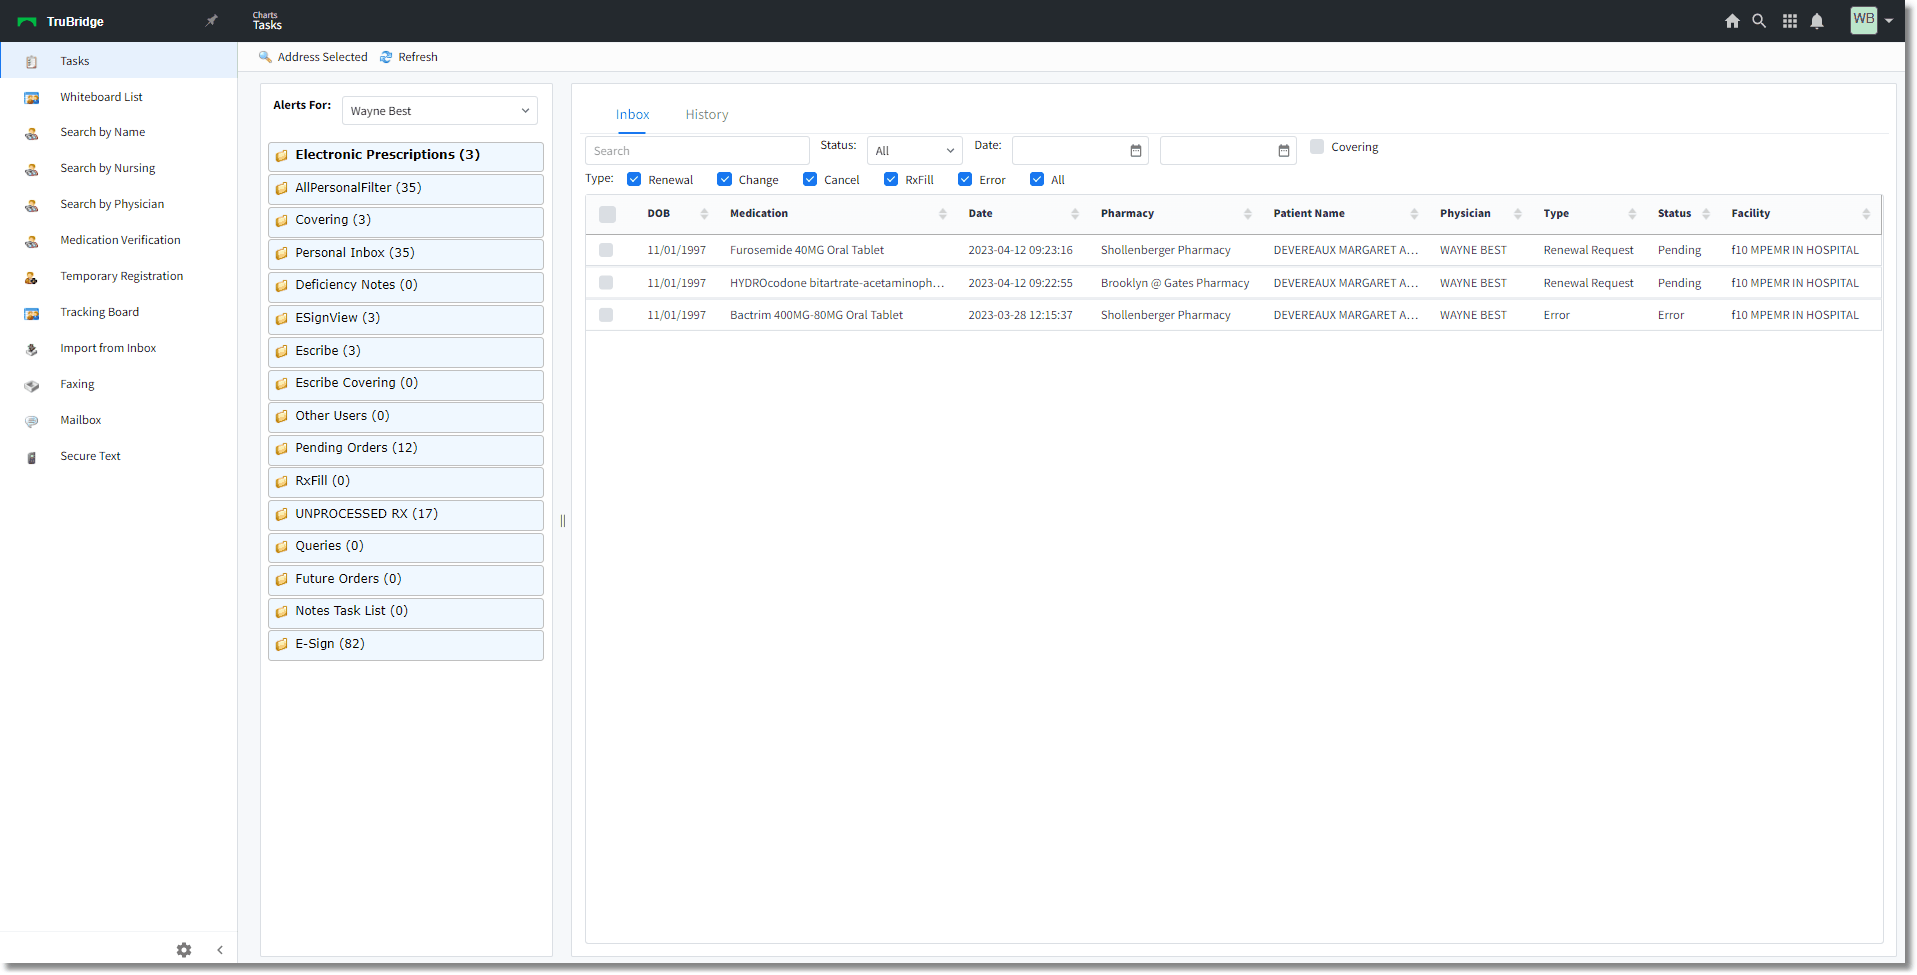Open Secure Text menu item
The width and height of the screenshot is (1917, 975).
point(90,456)
